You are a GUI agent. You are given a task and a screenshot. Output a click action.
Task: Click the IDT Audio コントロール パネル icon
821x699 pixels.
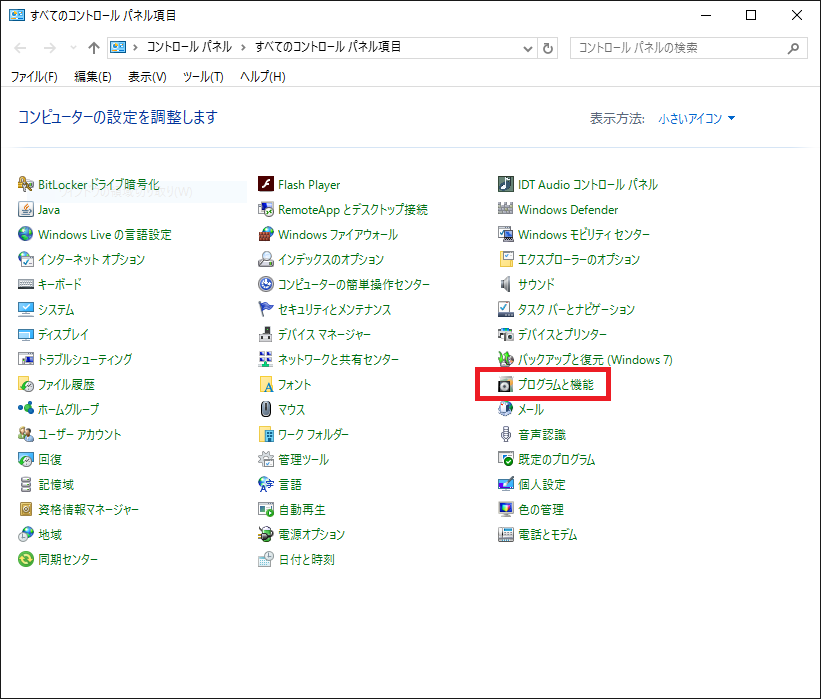(x=505, y=184)
